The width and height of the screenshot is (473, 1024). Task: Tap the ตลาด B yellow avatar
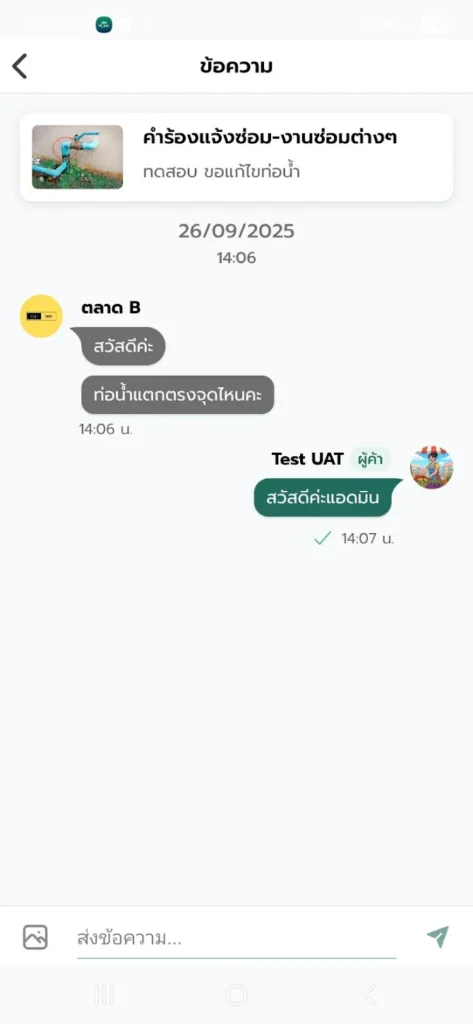41,316
